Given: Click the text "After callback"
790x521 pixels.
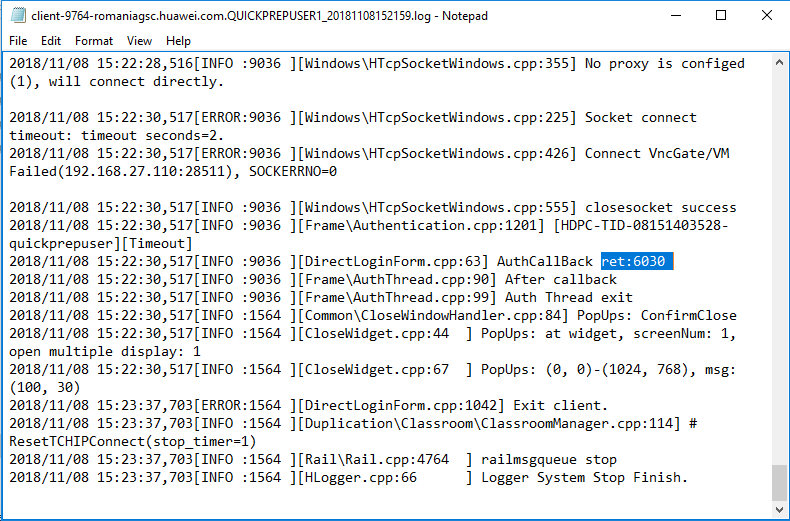Looking at the screenshot, I should tap(561, 280).
